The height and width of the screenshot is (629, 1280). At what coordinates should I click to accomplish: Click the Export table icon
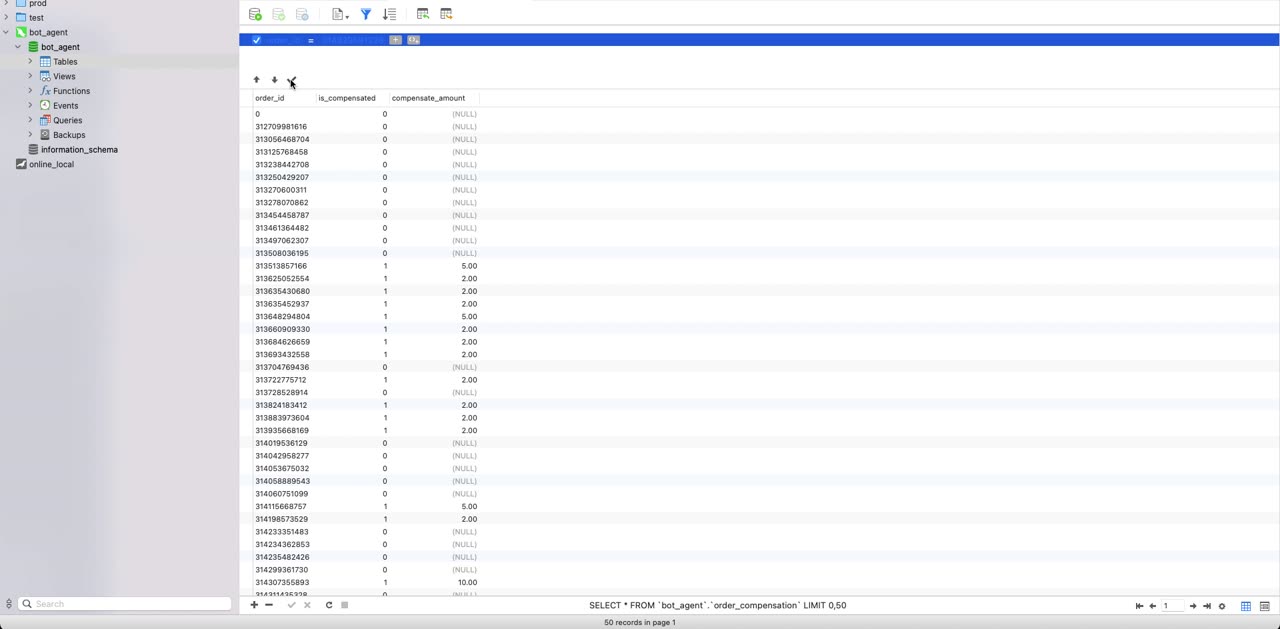click(x=446, y=14)
